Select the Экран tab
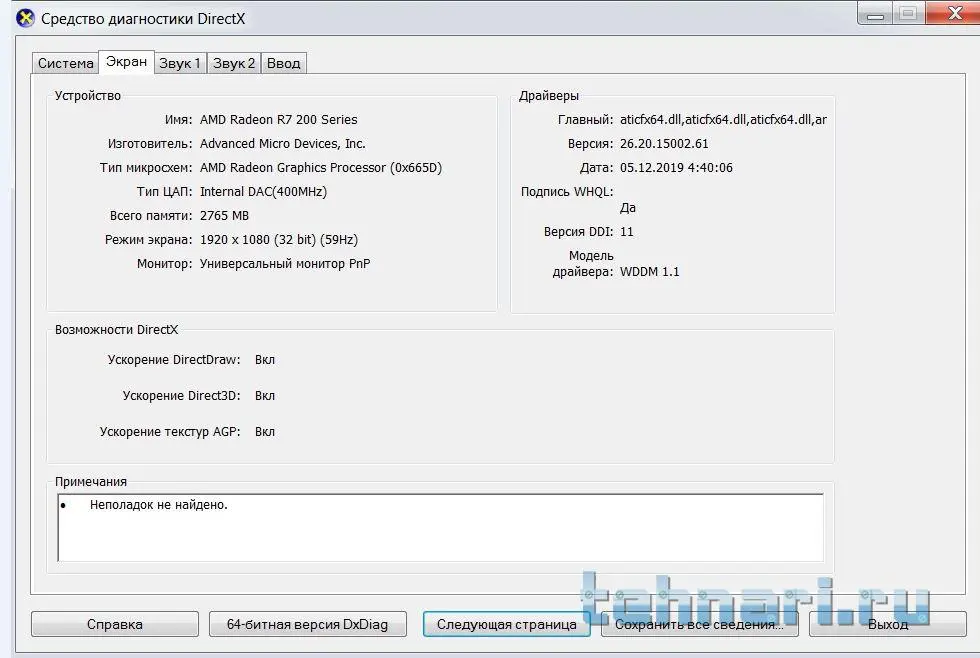This screenshot has width=980, height=658. tap(126, 62)
